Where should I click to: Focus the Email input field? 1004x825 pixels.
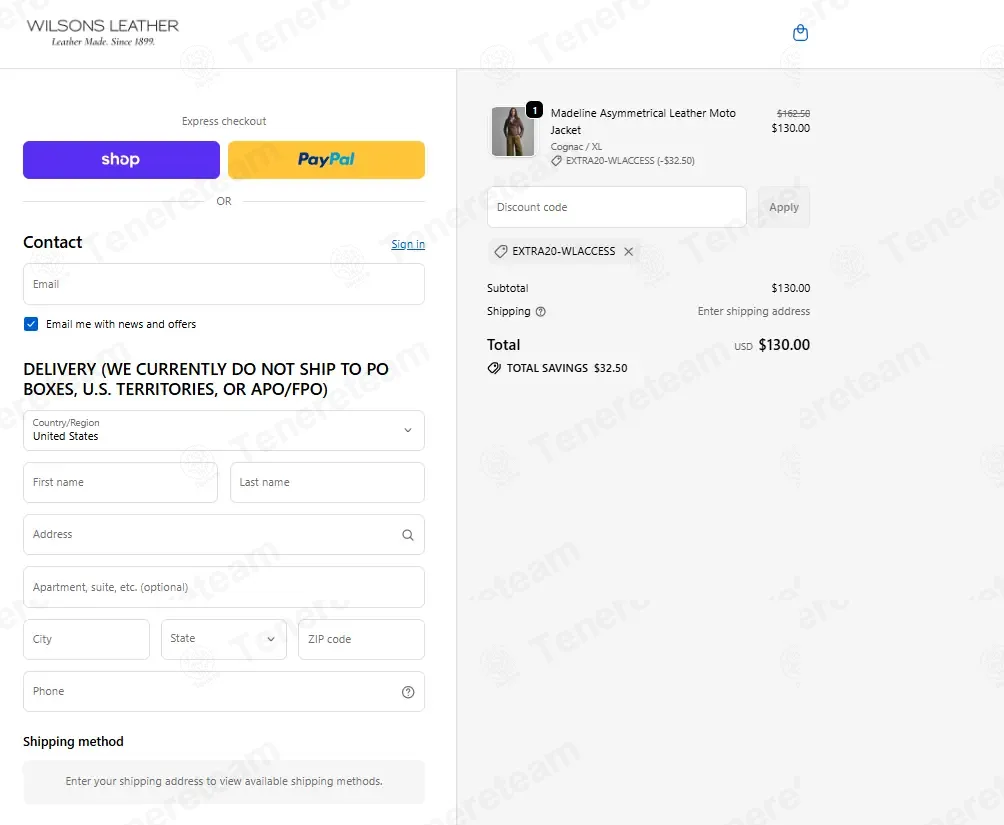(x=224, y=284)
